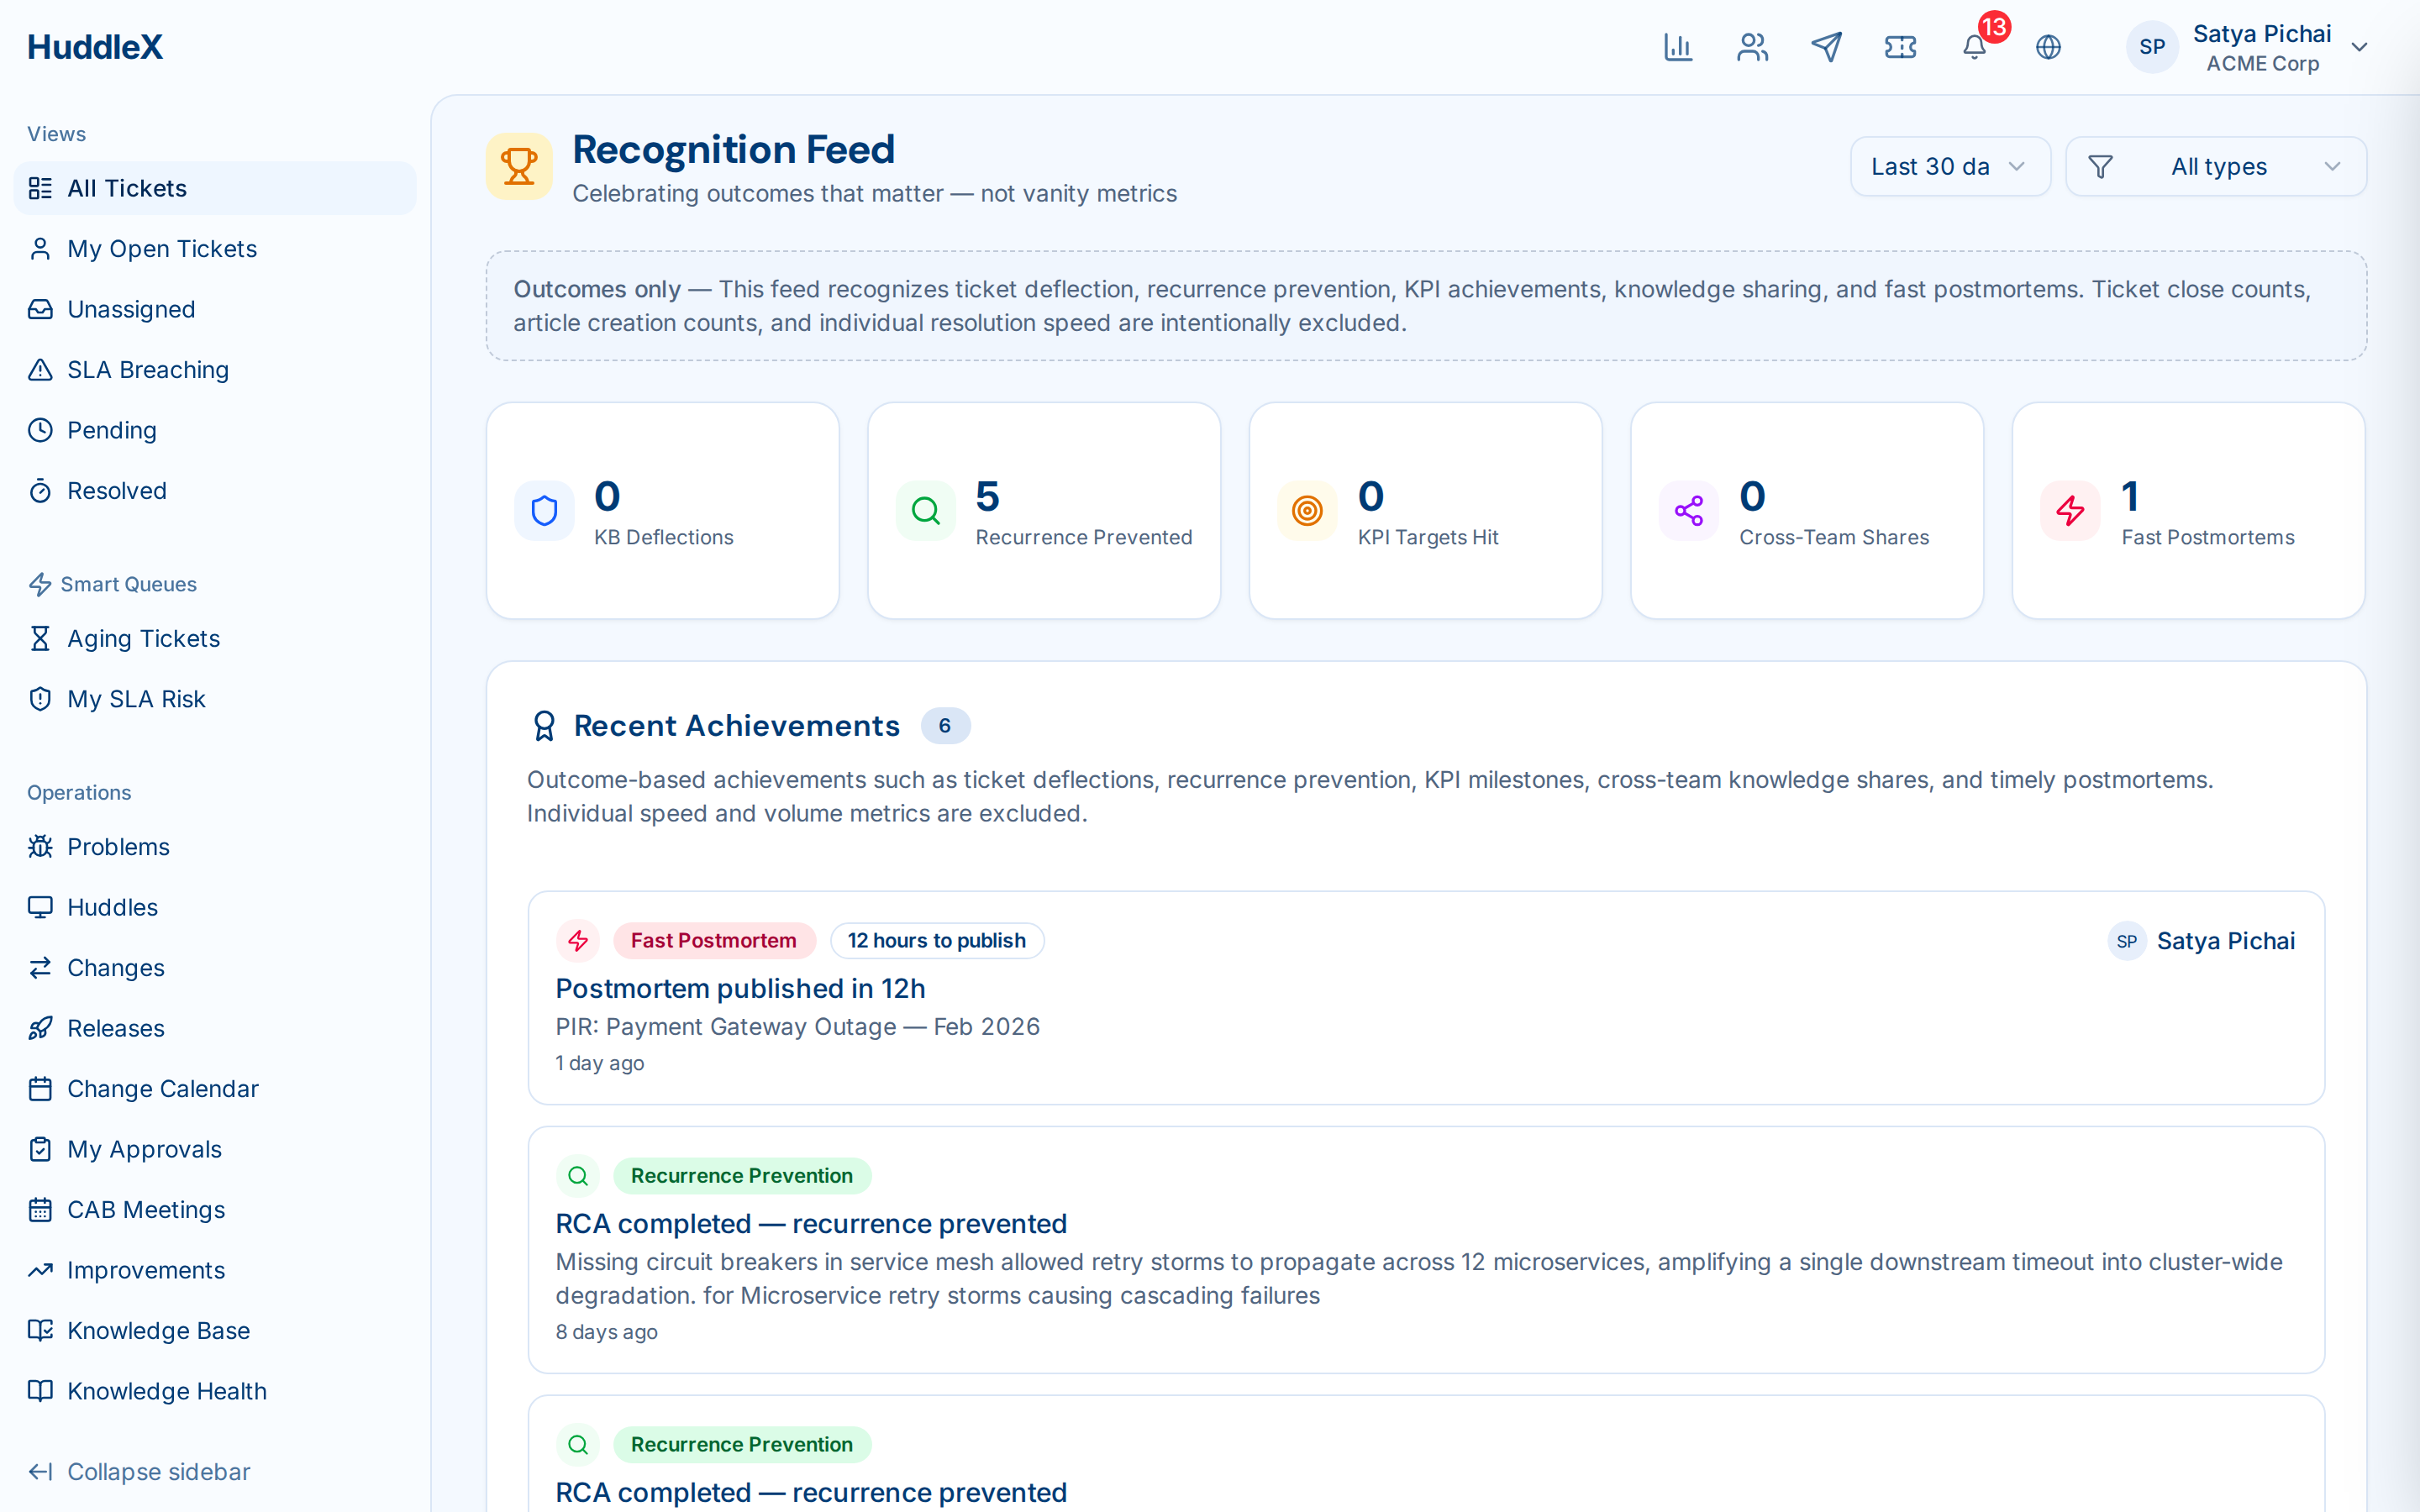Click the Smart Queues lightning icon
The width and height of the screenshot is (2420, 1512).
[40, 584]
